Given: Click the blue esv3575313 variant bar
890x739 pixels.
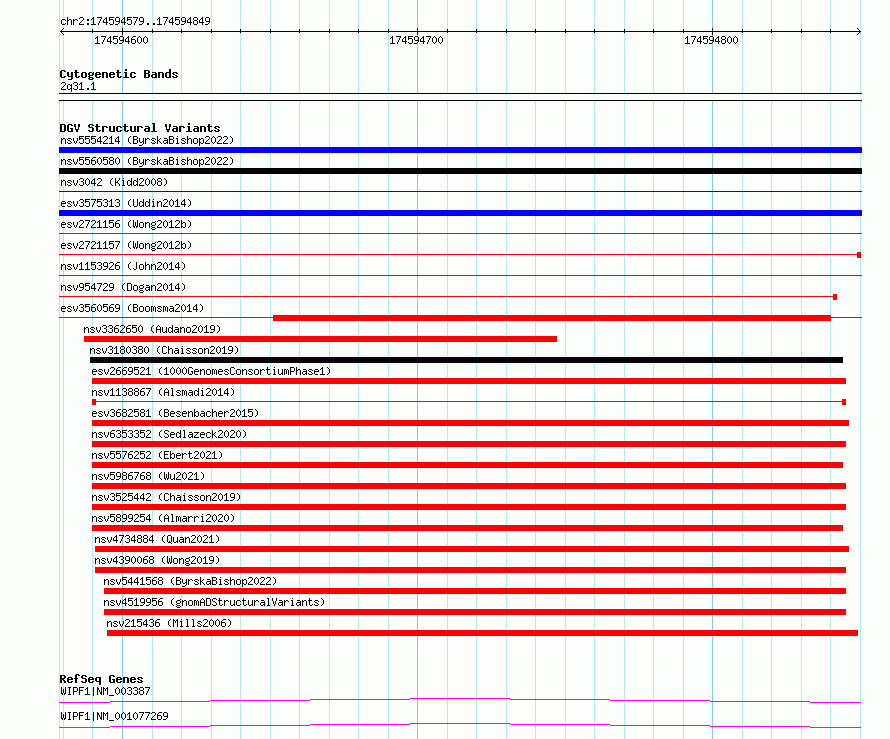Looking at the screenshot, I should (460, 213).
